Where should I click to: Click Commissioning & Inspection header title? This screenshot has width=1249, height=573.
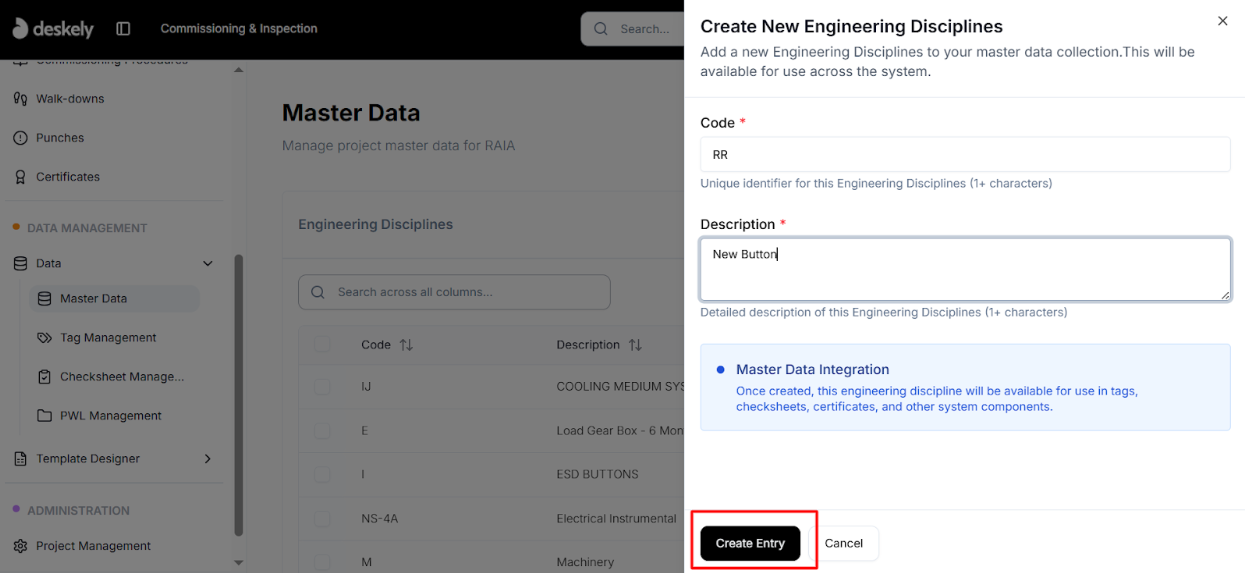coord(239,29)
